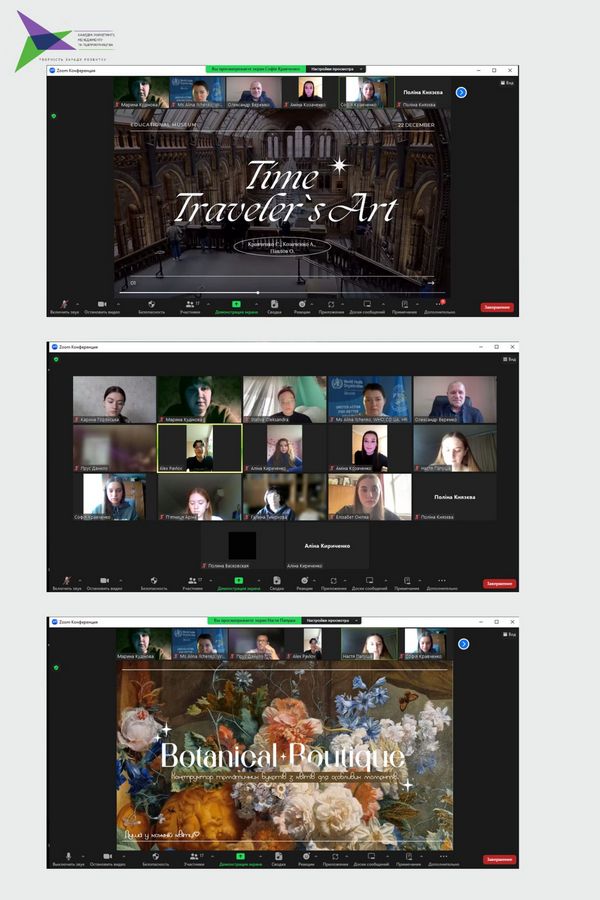Open the 'Вид' view selector in the middle window
The height and width of the screenshot is (900, 600).
(510, 358)
